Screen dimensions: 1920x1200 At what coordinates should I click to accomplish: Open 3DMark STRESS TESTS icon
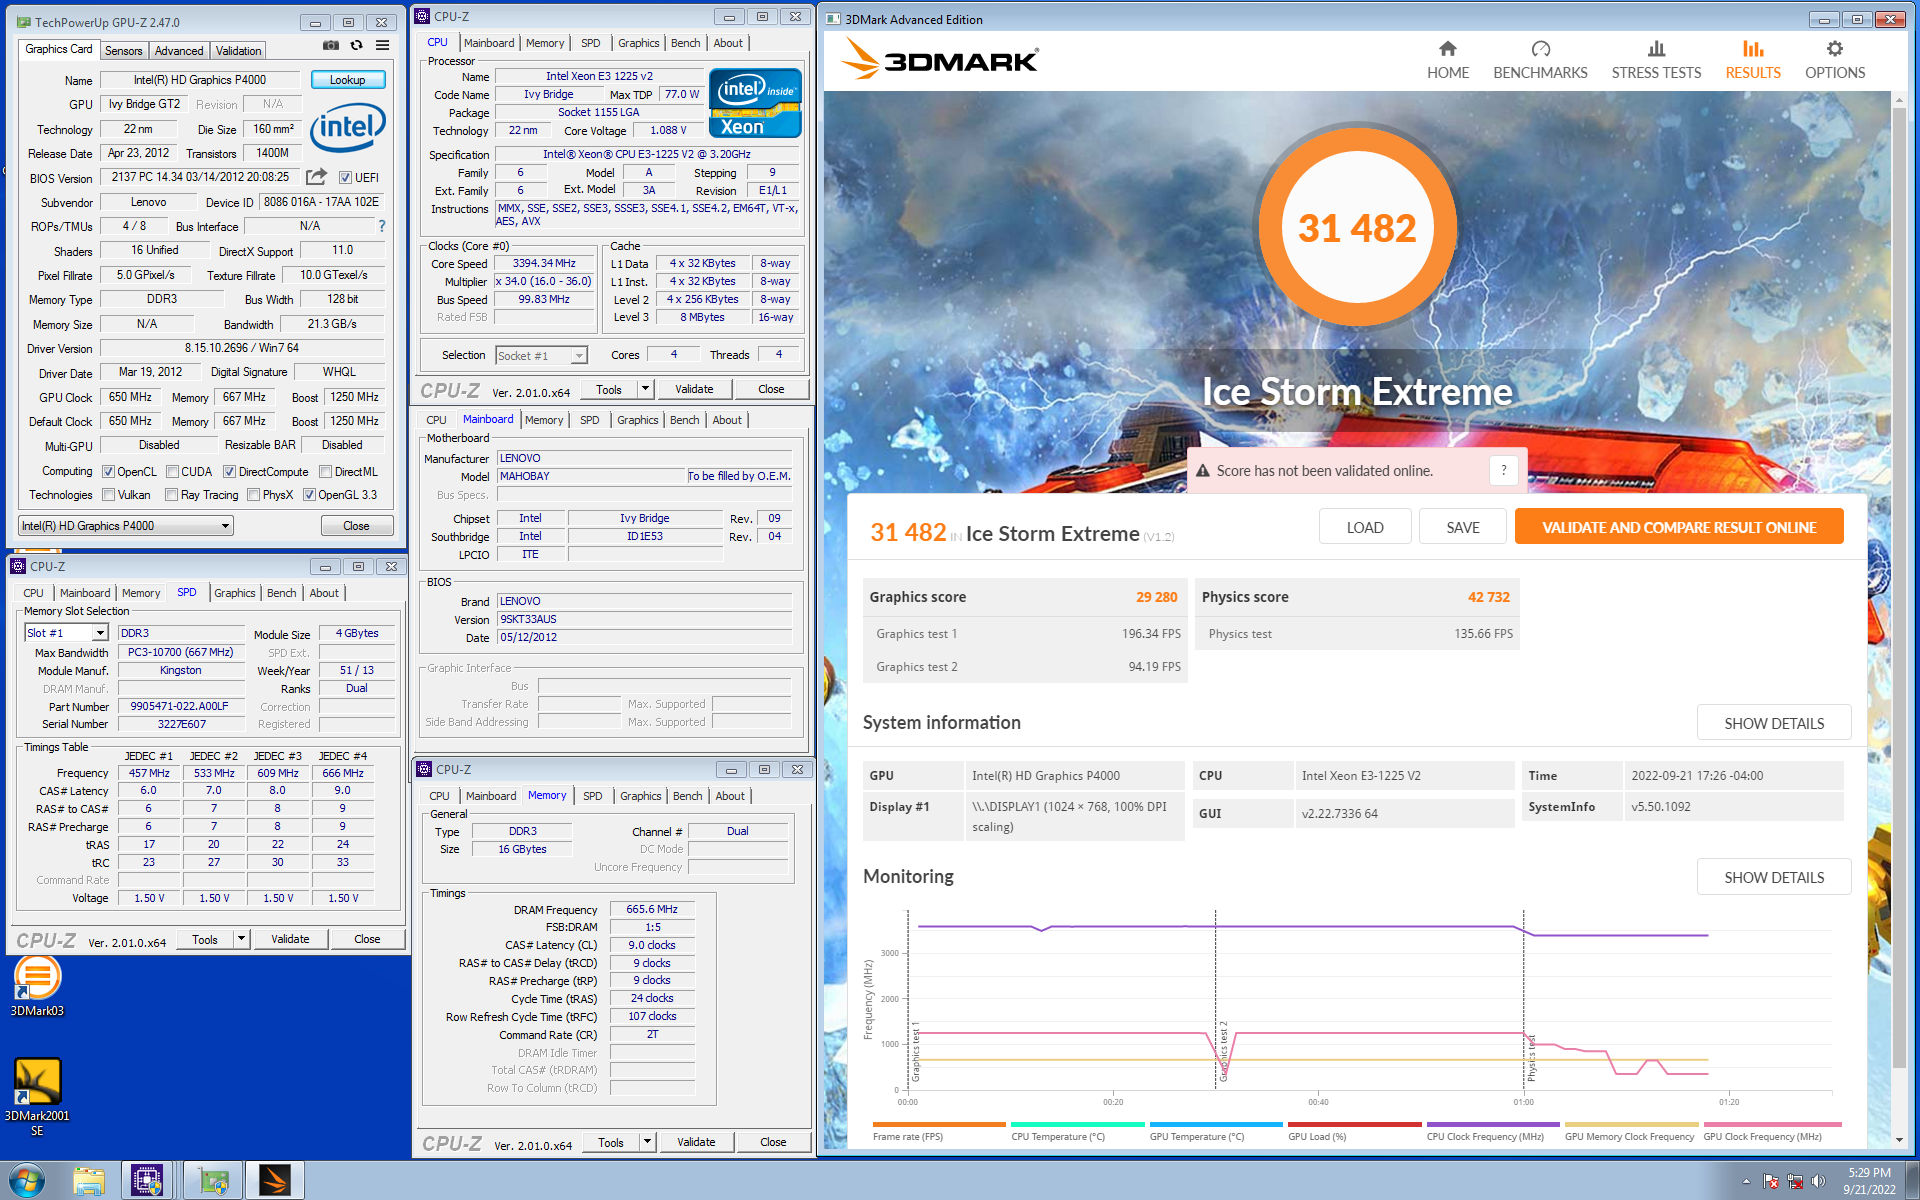click(x=1656, y=49)
